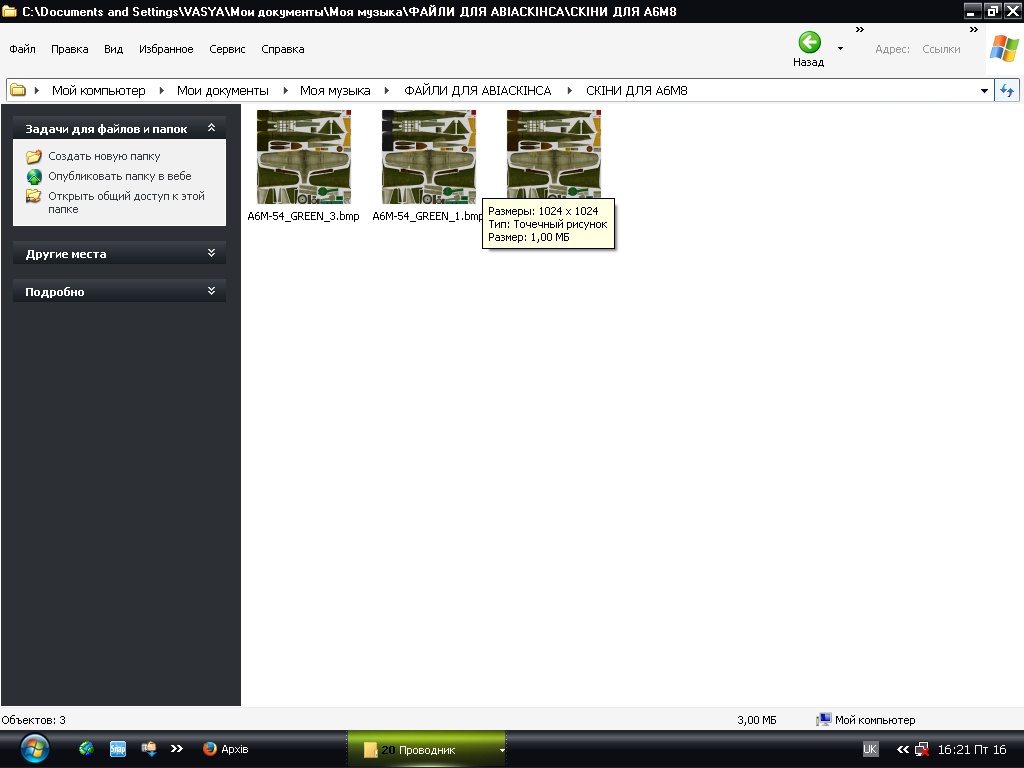The image size is (1024, 768).
Task: Expand the Подробно panel
Action: [211, 291]
